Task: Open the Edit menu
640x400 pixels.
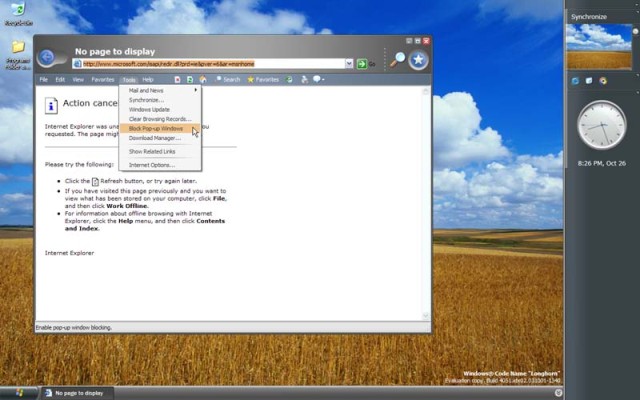Action: (60, 80)
